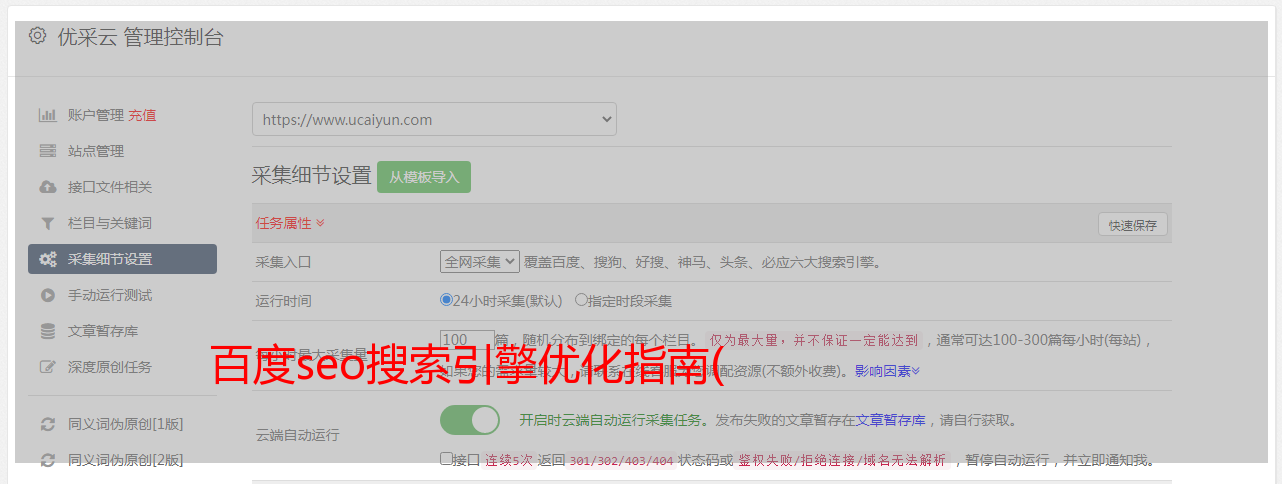Screen dimensions: 1282x484
Task: Select 采集细节设置 in the sidebar
Action: [122, 259]
